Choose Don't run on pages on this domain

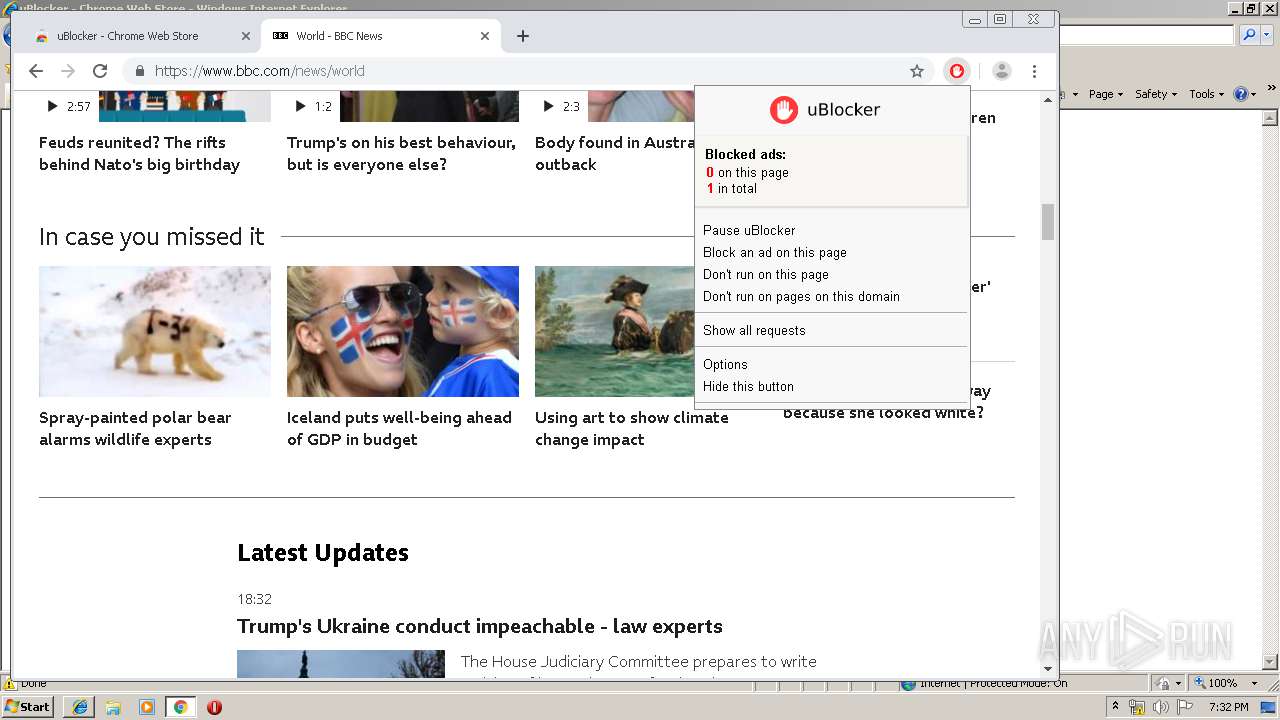pyautogui.click(x=801, y=296)
